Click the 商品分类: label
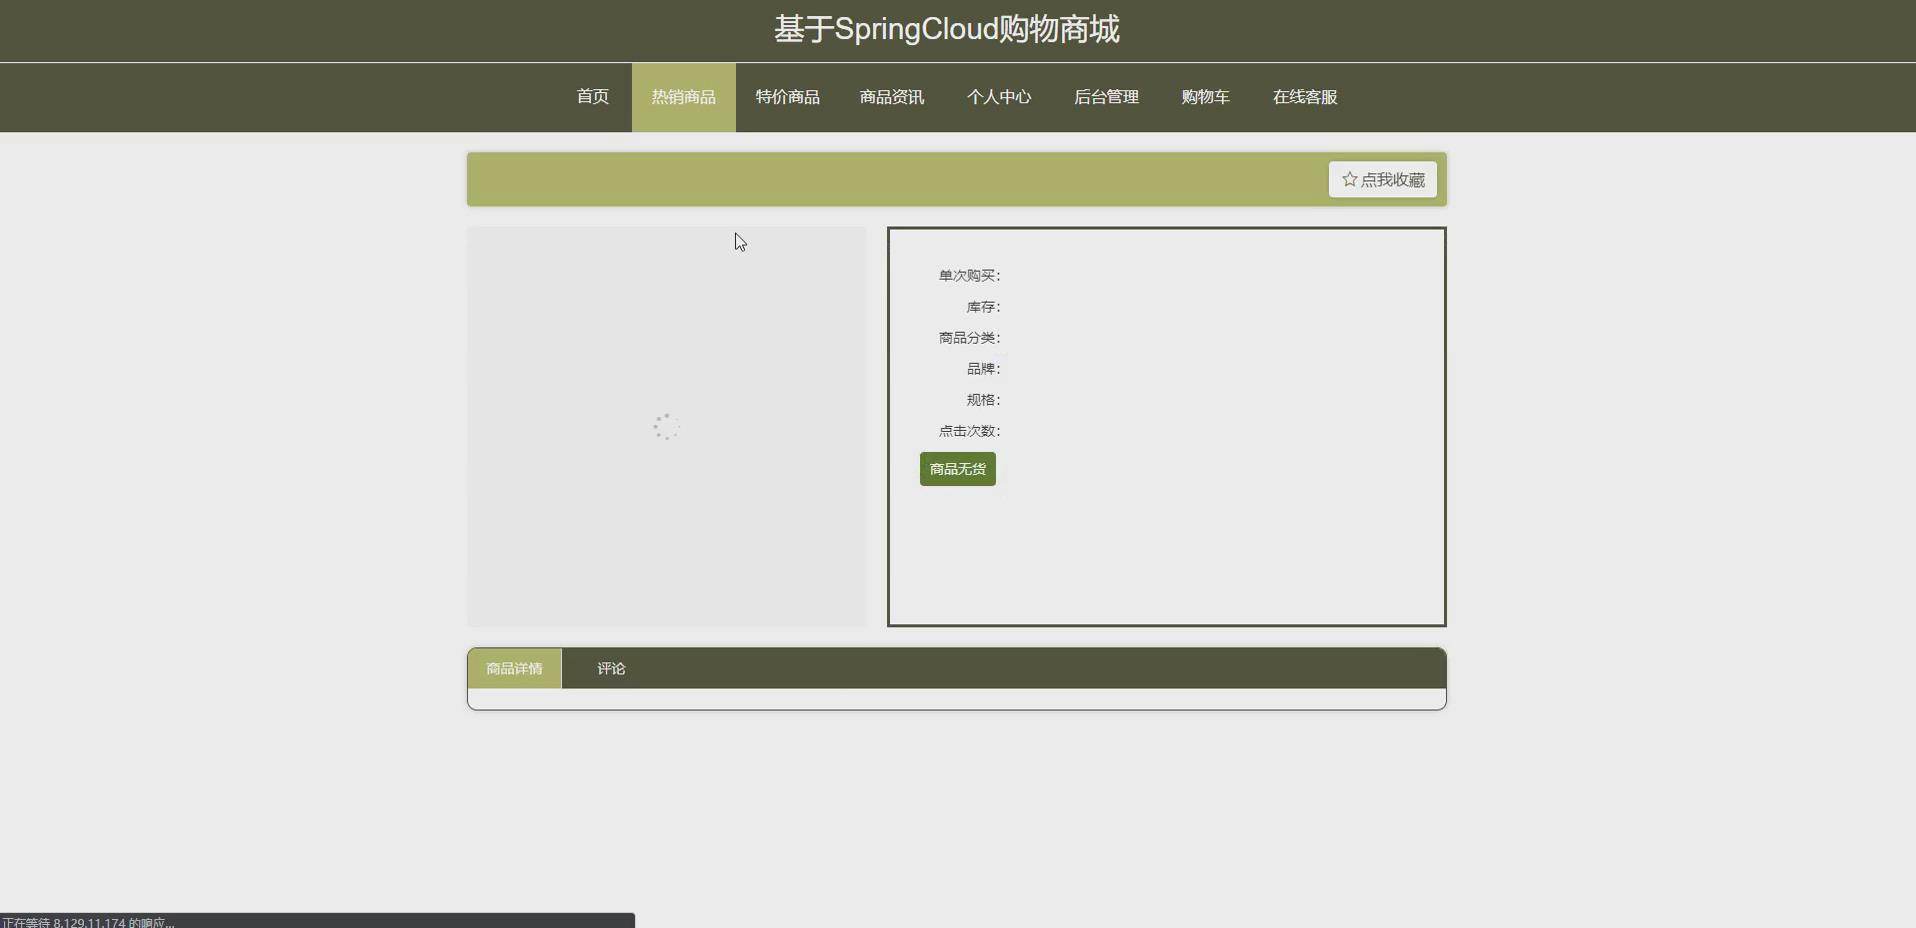The image size is (1916, 928). coord(969,338)
